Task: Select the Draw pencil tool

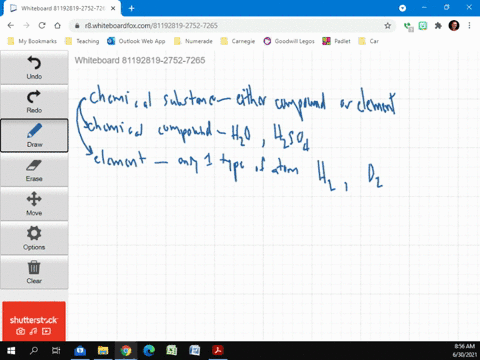Action: coord(34,135)
